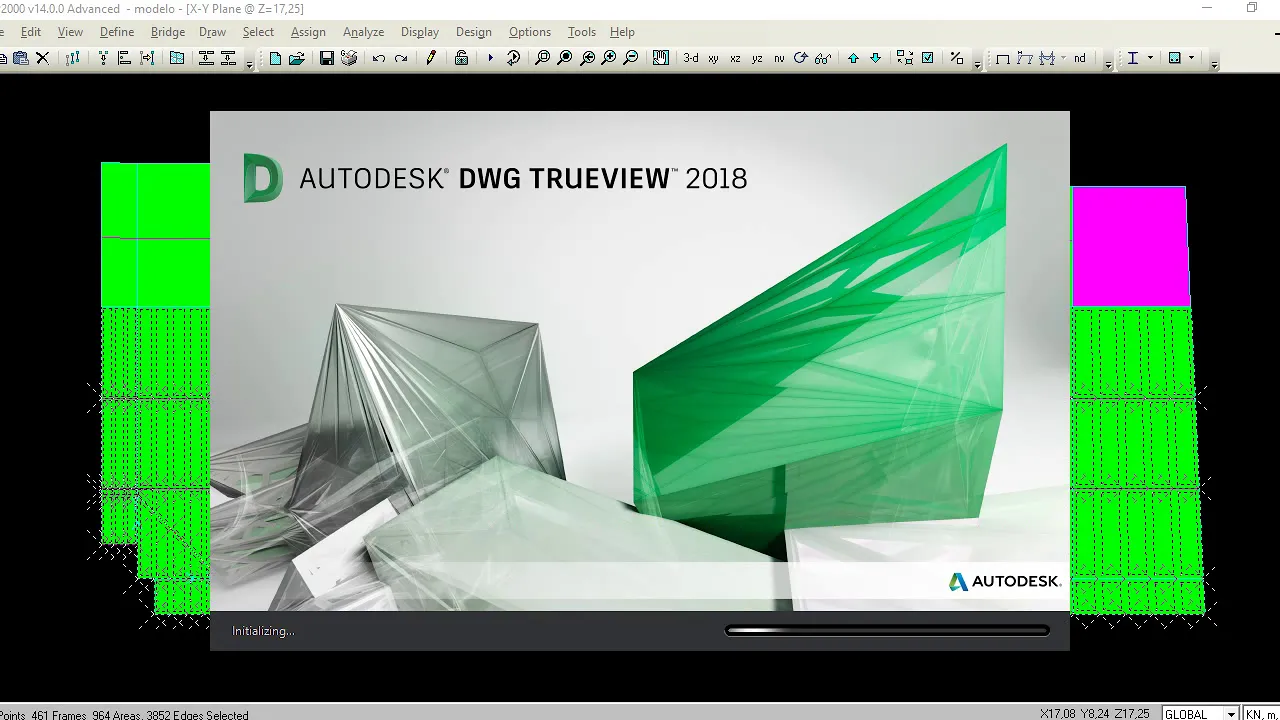Click the Print graphics icon
Screen dimensions: 1280x720
[349, 58]
